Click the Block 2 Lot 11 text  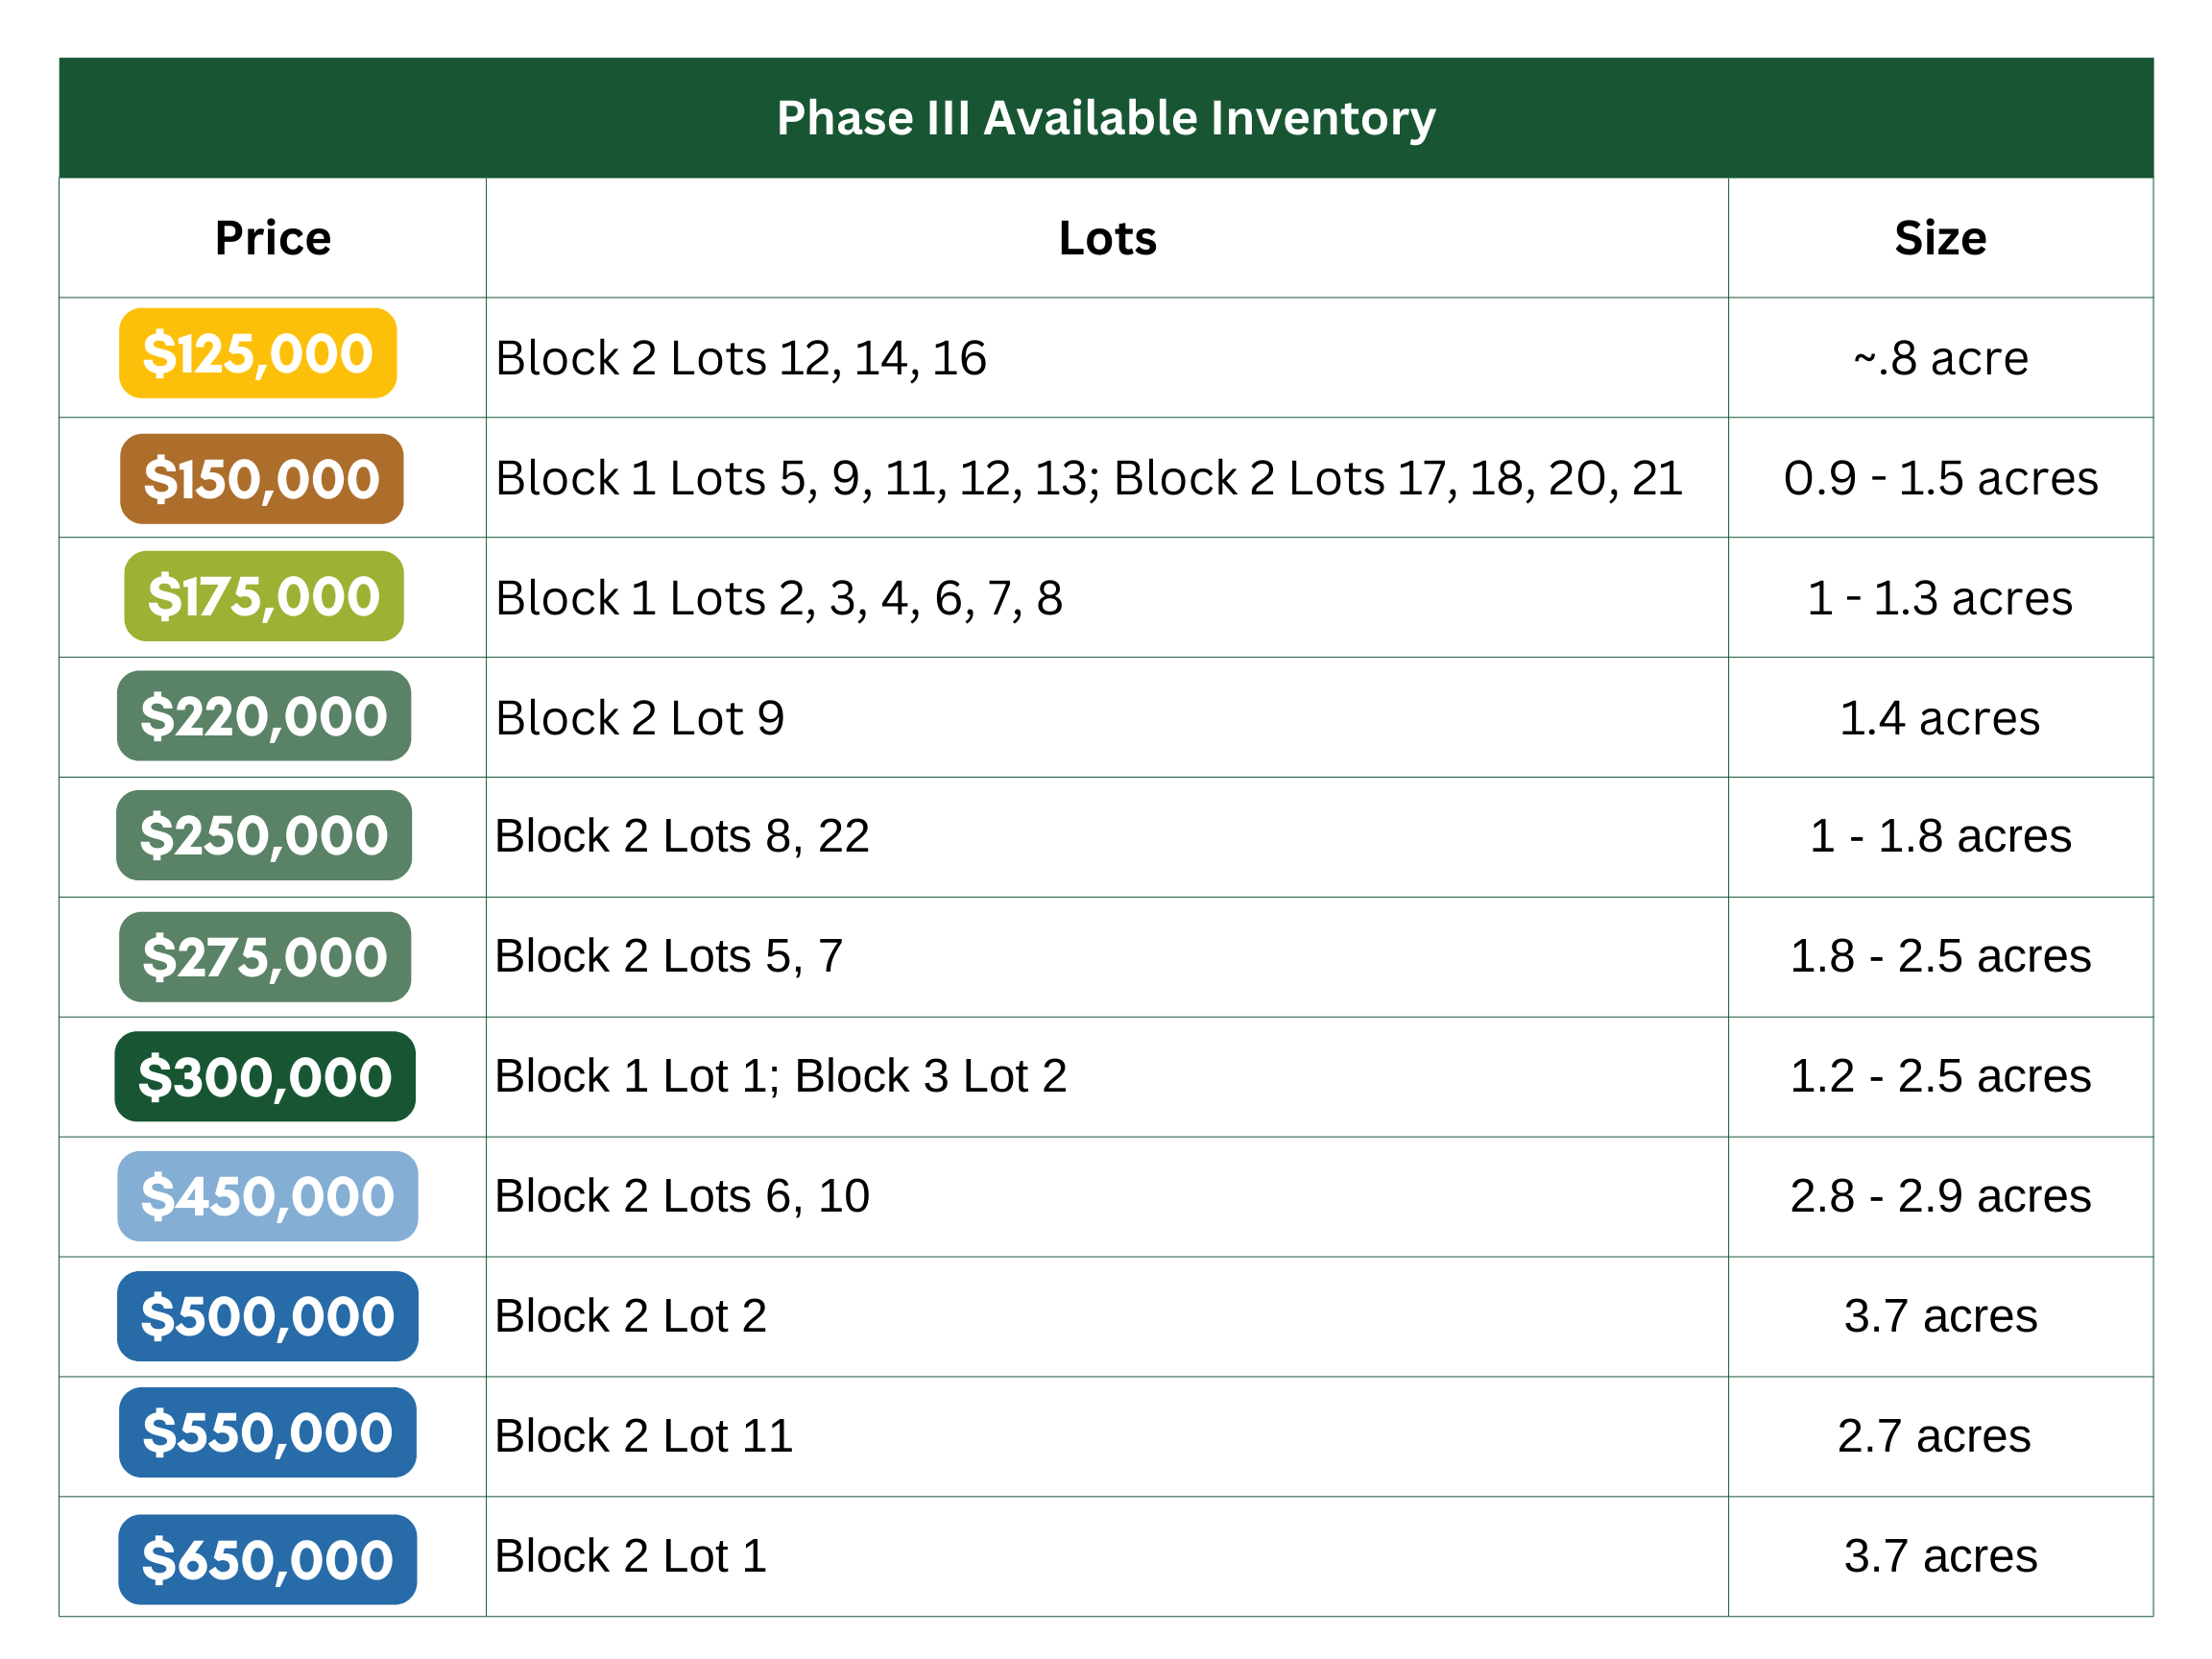tap(644, 1437)
